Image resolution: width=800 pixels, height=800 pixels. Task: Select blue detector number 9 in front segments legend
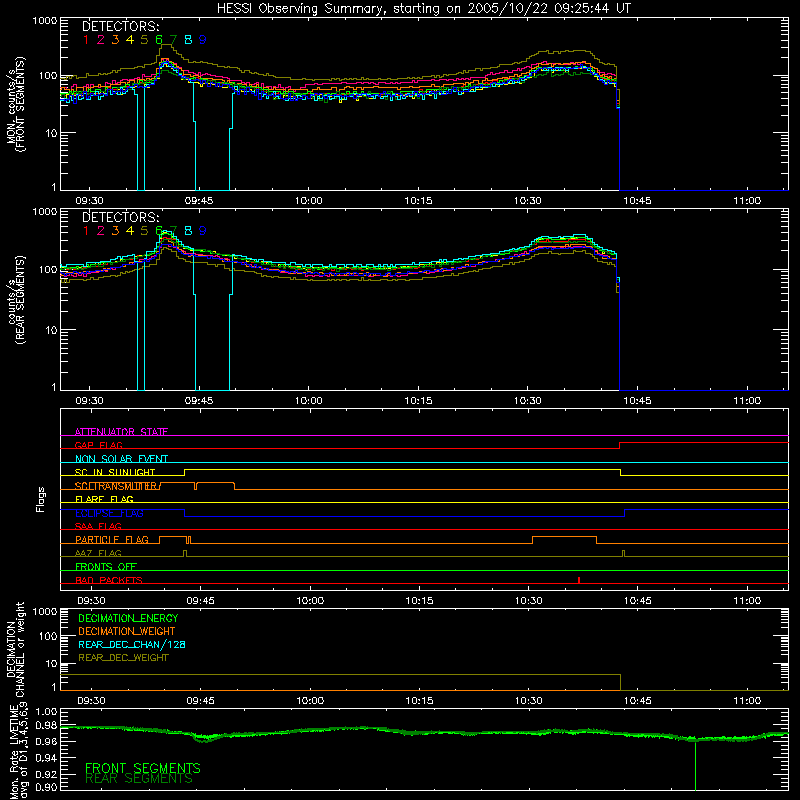(x=203, y=40)
